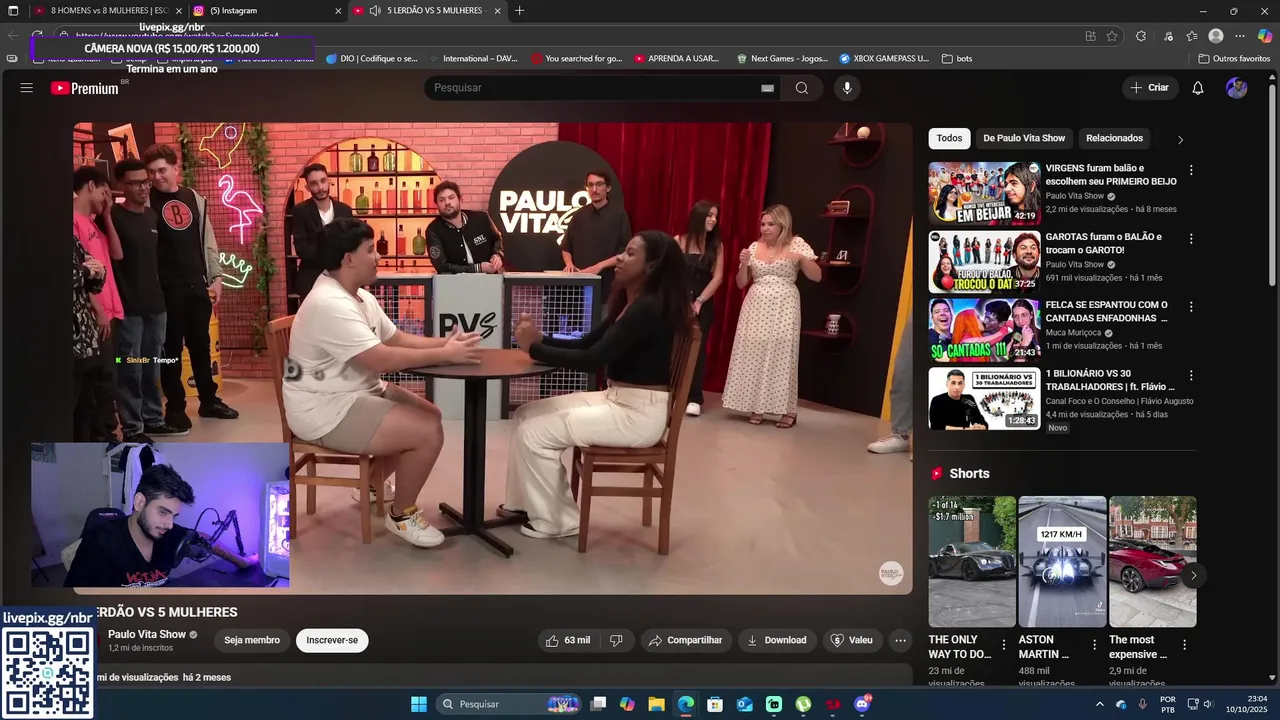Open options for THE ONLY WAY short
The height and width of the screenshot is (720, 1280).
tap(1004, 645)
